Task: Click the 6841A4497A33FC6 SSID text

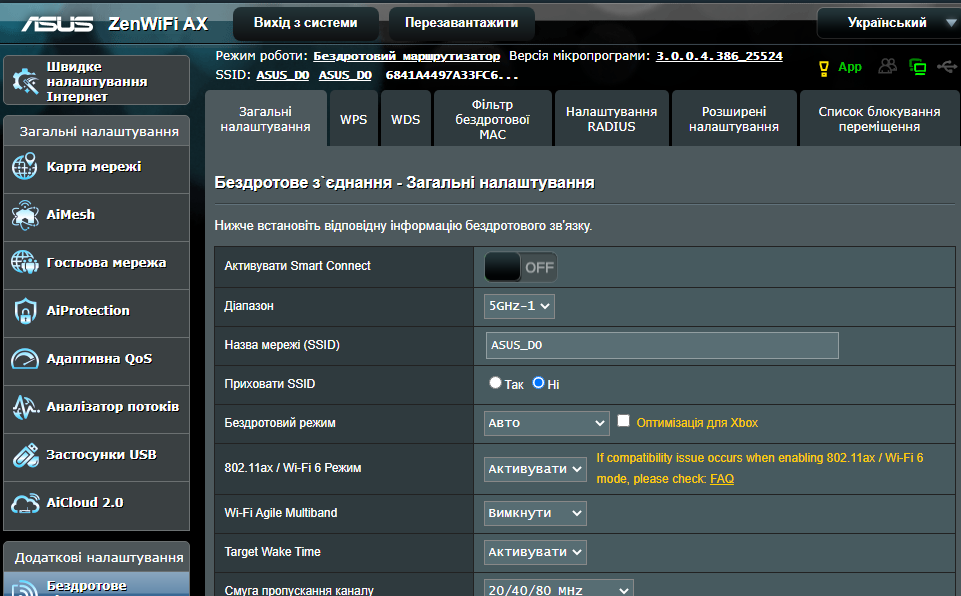Action: [x=452, y=75]
